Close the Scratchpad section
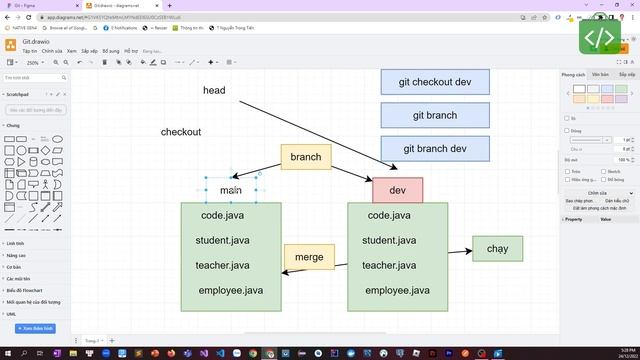This screenshot has width=640, height=360. pyautogui.click(x=64, y=94)
